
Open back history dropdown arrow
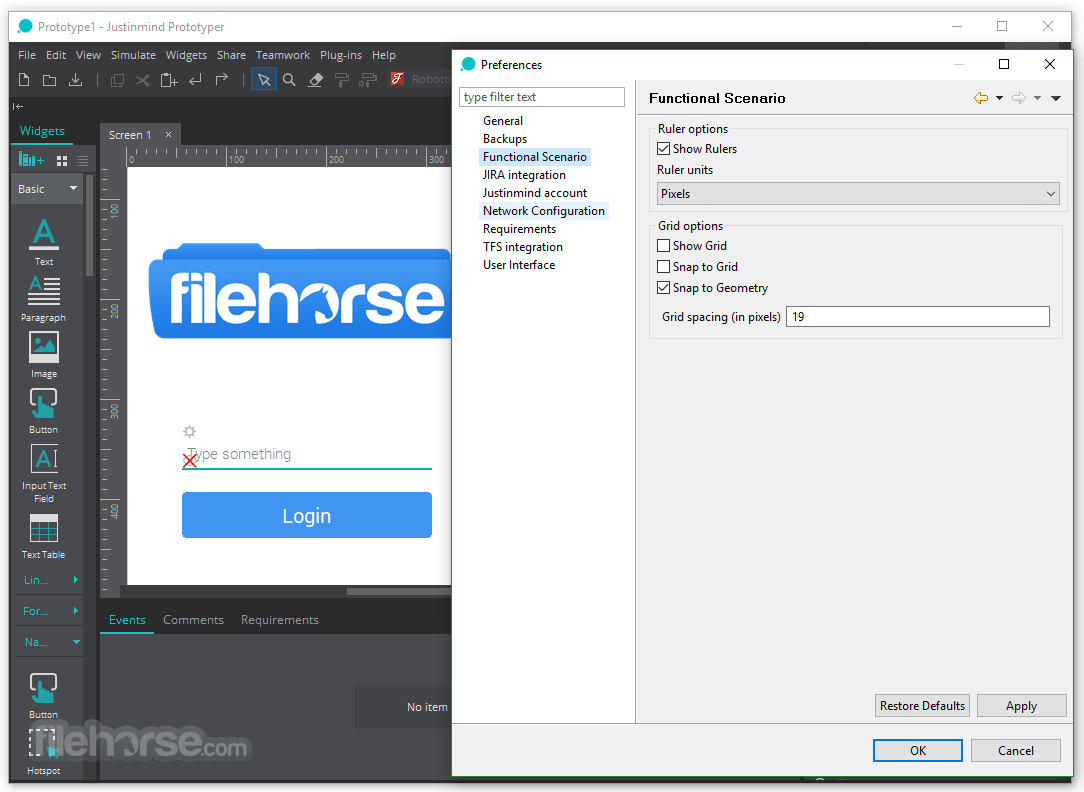(x=999, y=98)
